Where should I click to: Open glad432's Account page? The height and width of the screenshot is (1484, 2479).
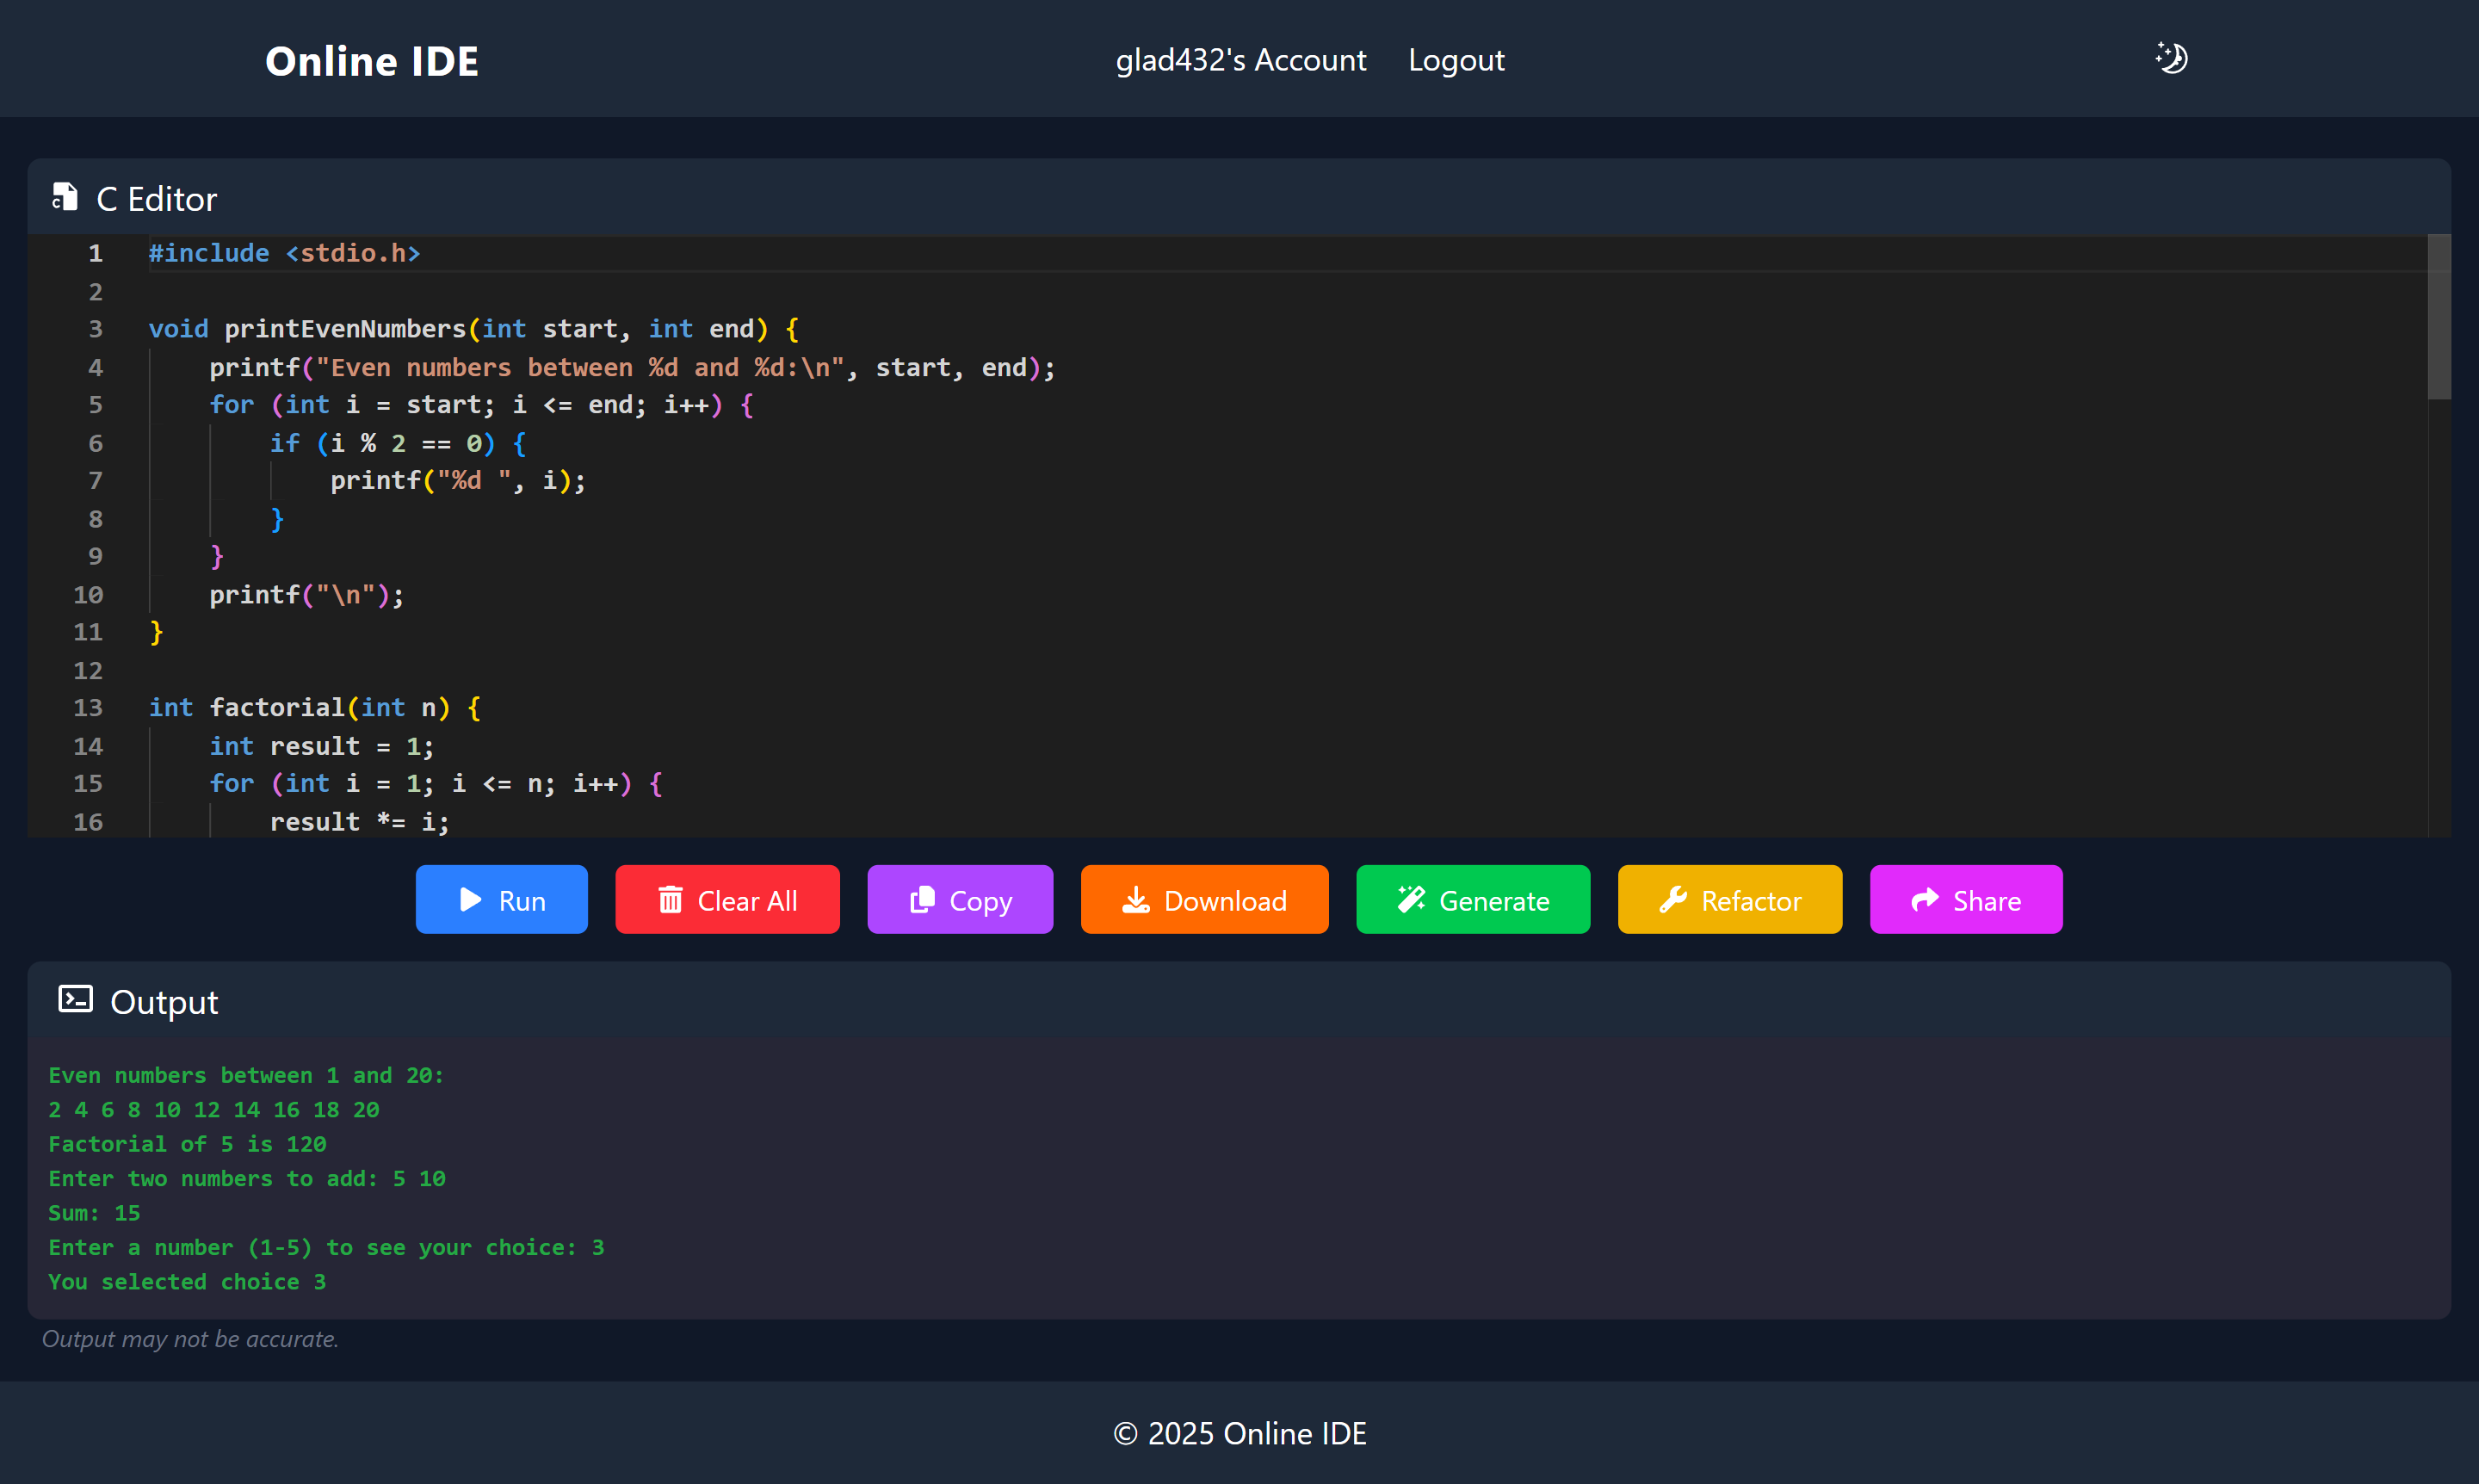pyautogui.click(x=1240, y=60)
